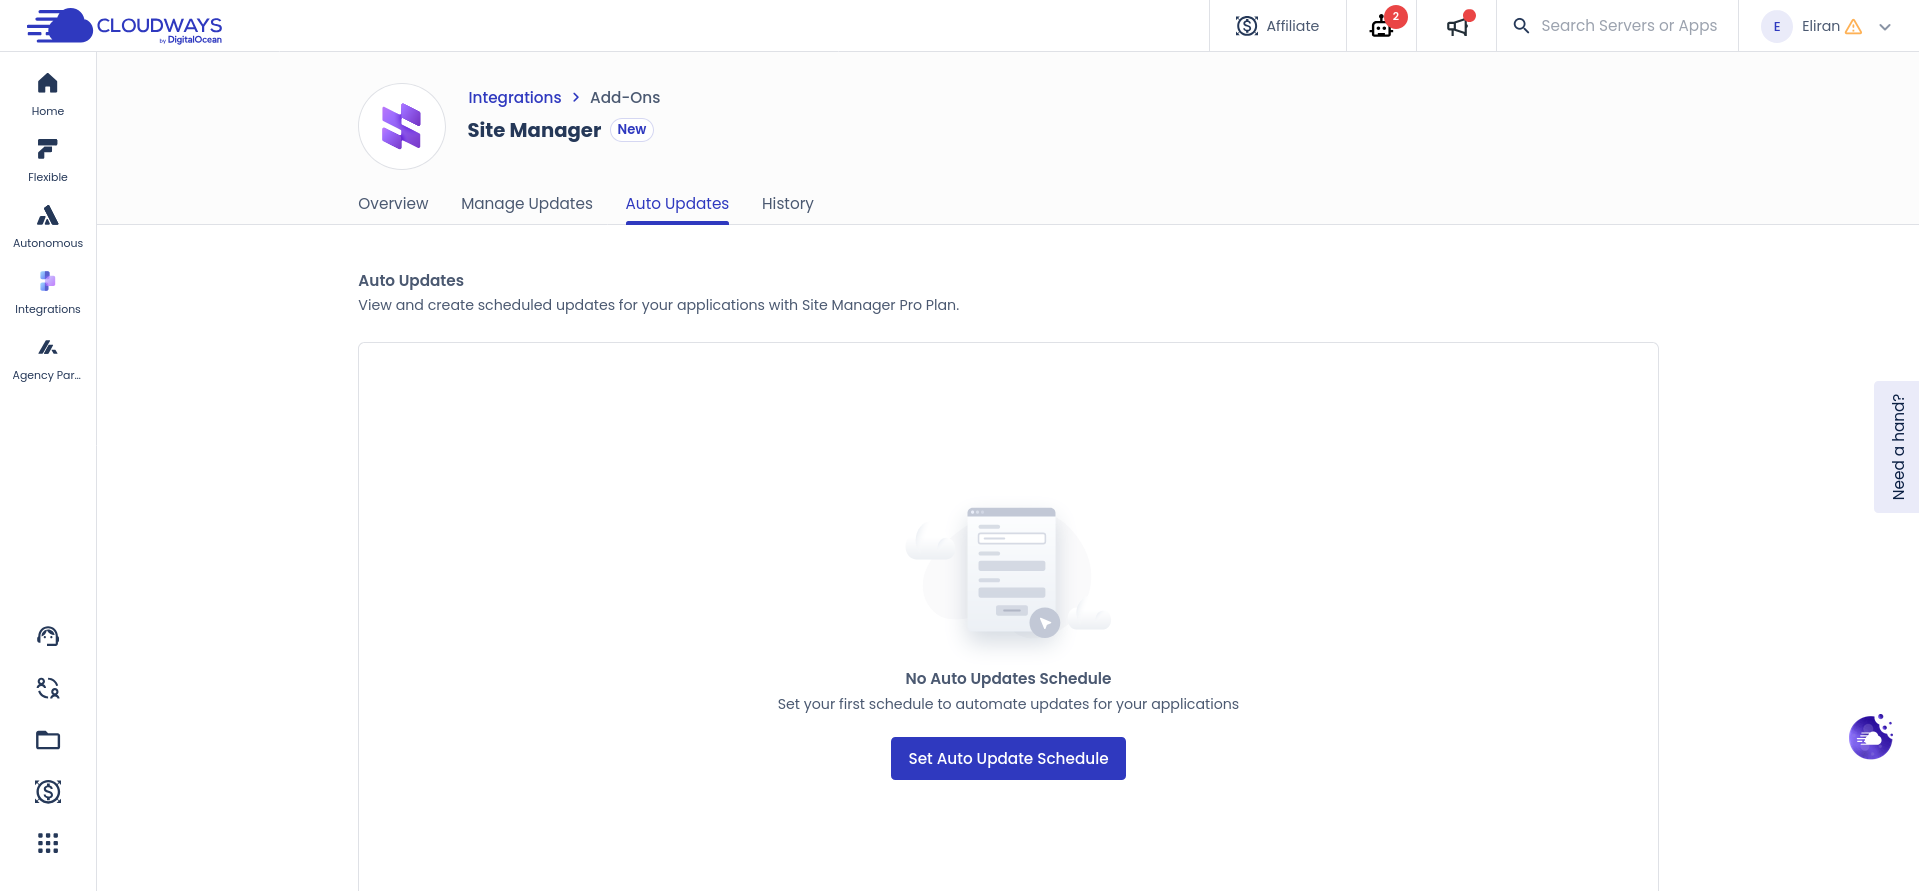Viewport: 1919px width, 891px height.
Task: Click the Integrations breadcrumb link
Action: pos(515,97)
